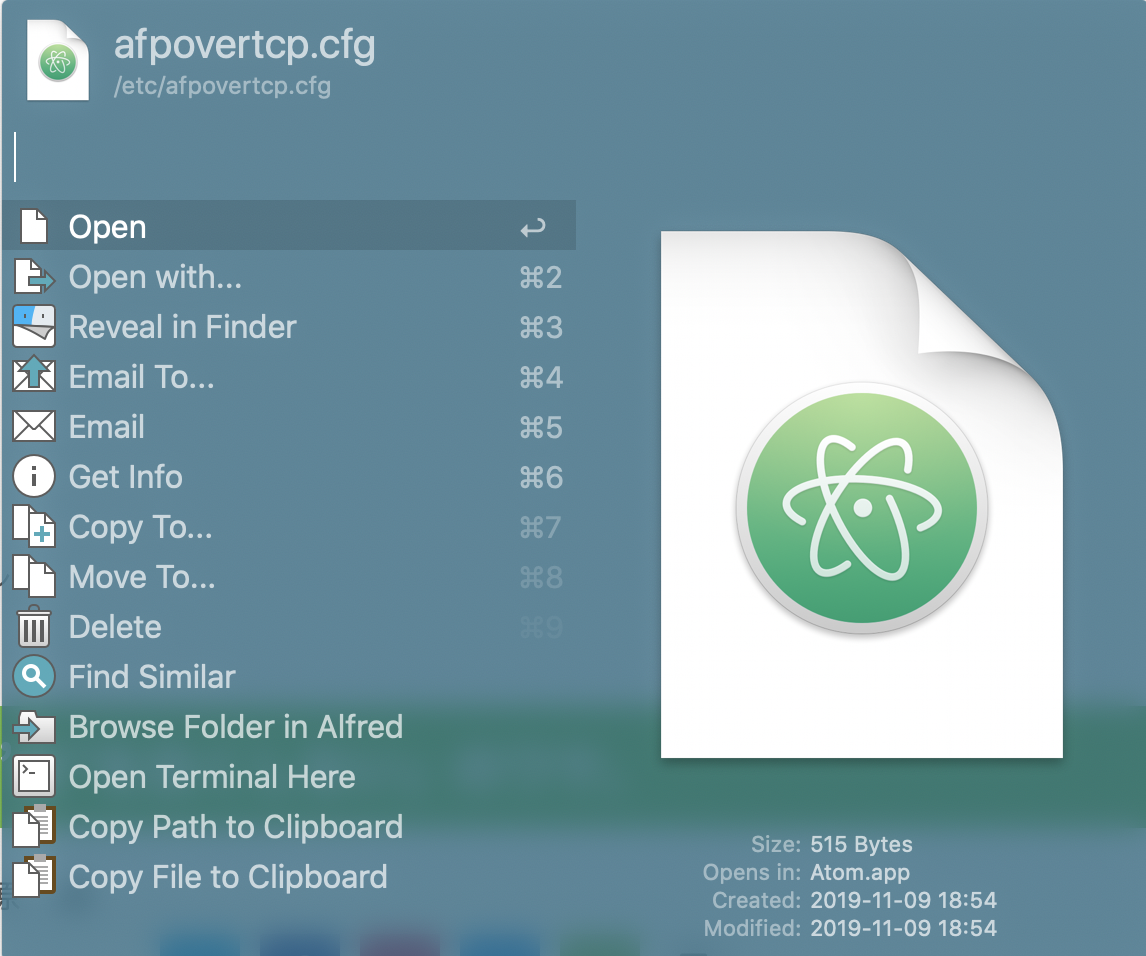Choose Open Terminal Here
The height and width of the screenshot is (956, 1146).
[x=289, y=776]
